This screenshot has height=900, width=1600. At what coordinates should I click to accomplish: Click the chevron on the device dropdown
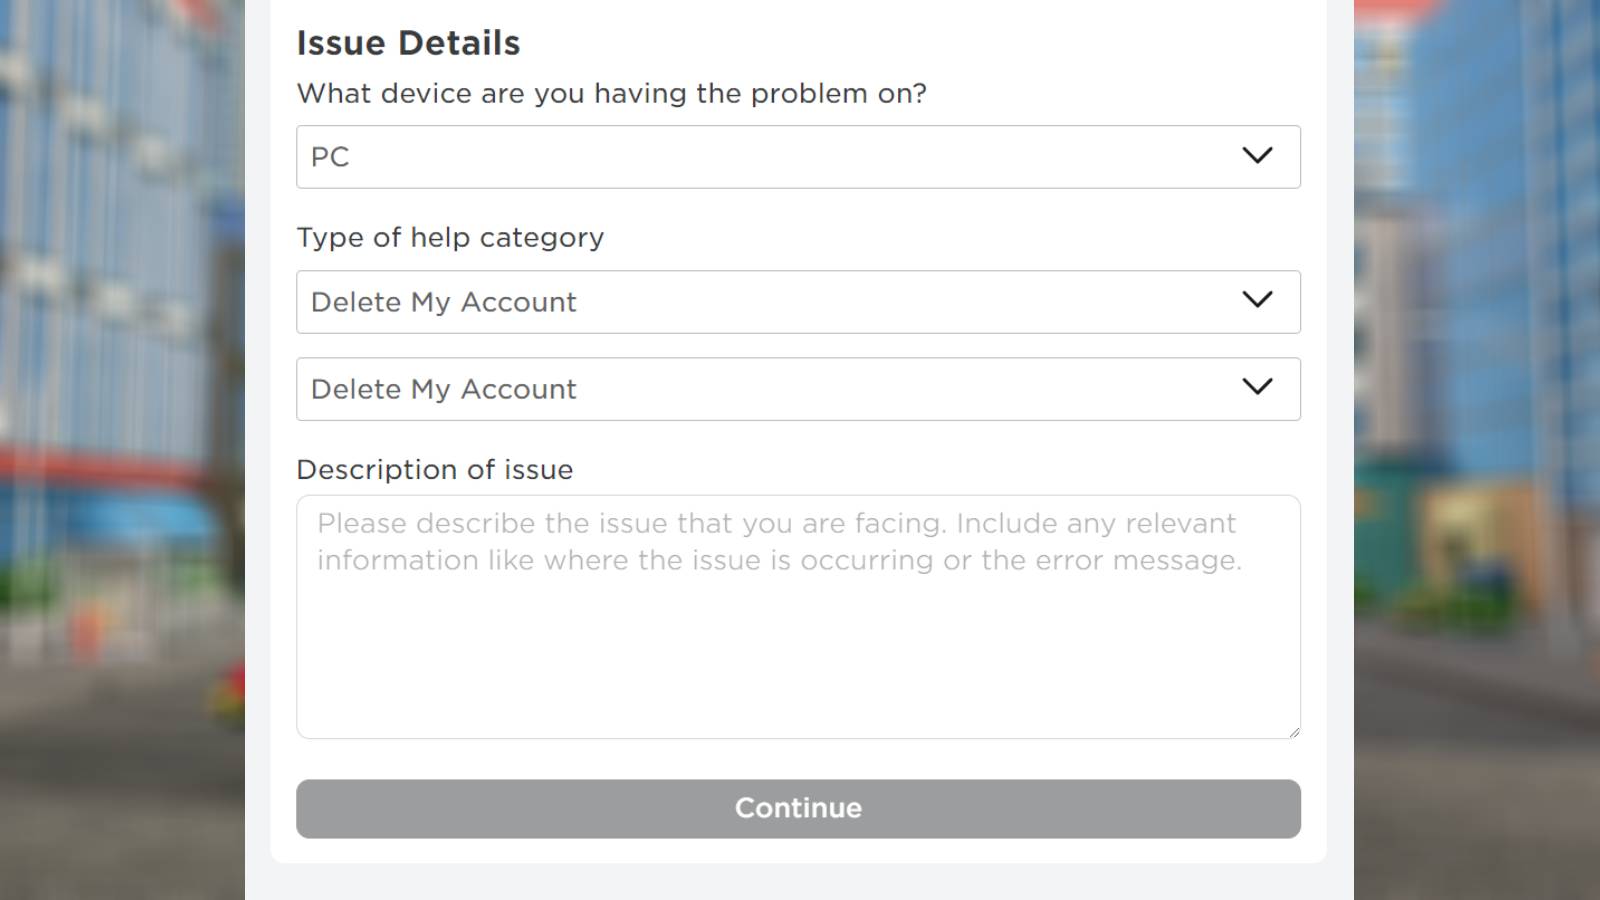coord(1258,156)
